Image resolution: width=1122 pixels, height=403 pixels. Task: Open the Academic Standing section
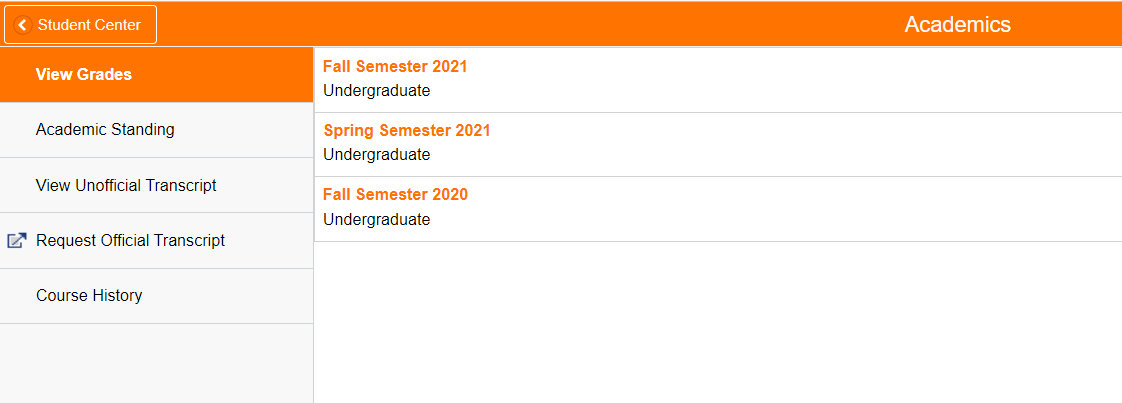click(105, 129)
